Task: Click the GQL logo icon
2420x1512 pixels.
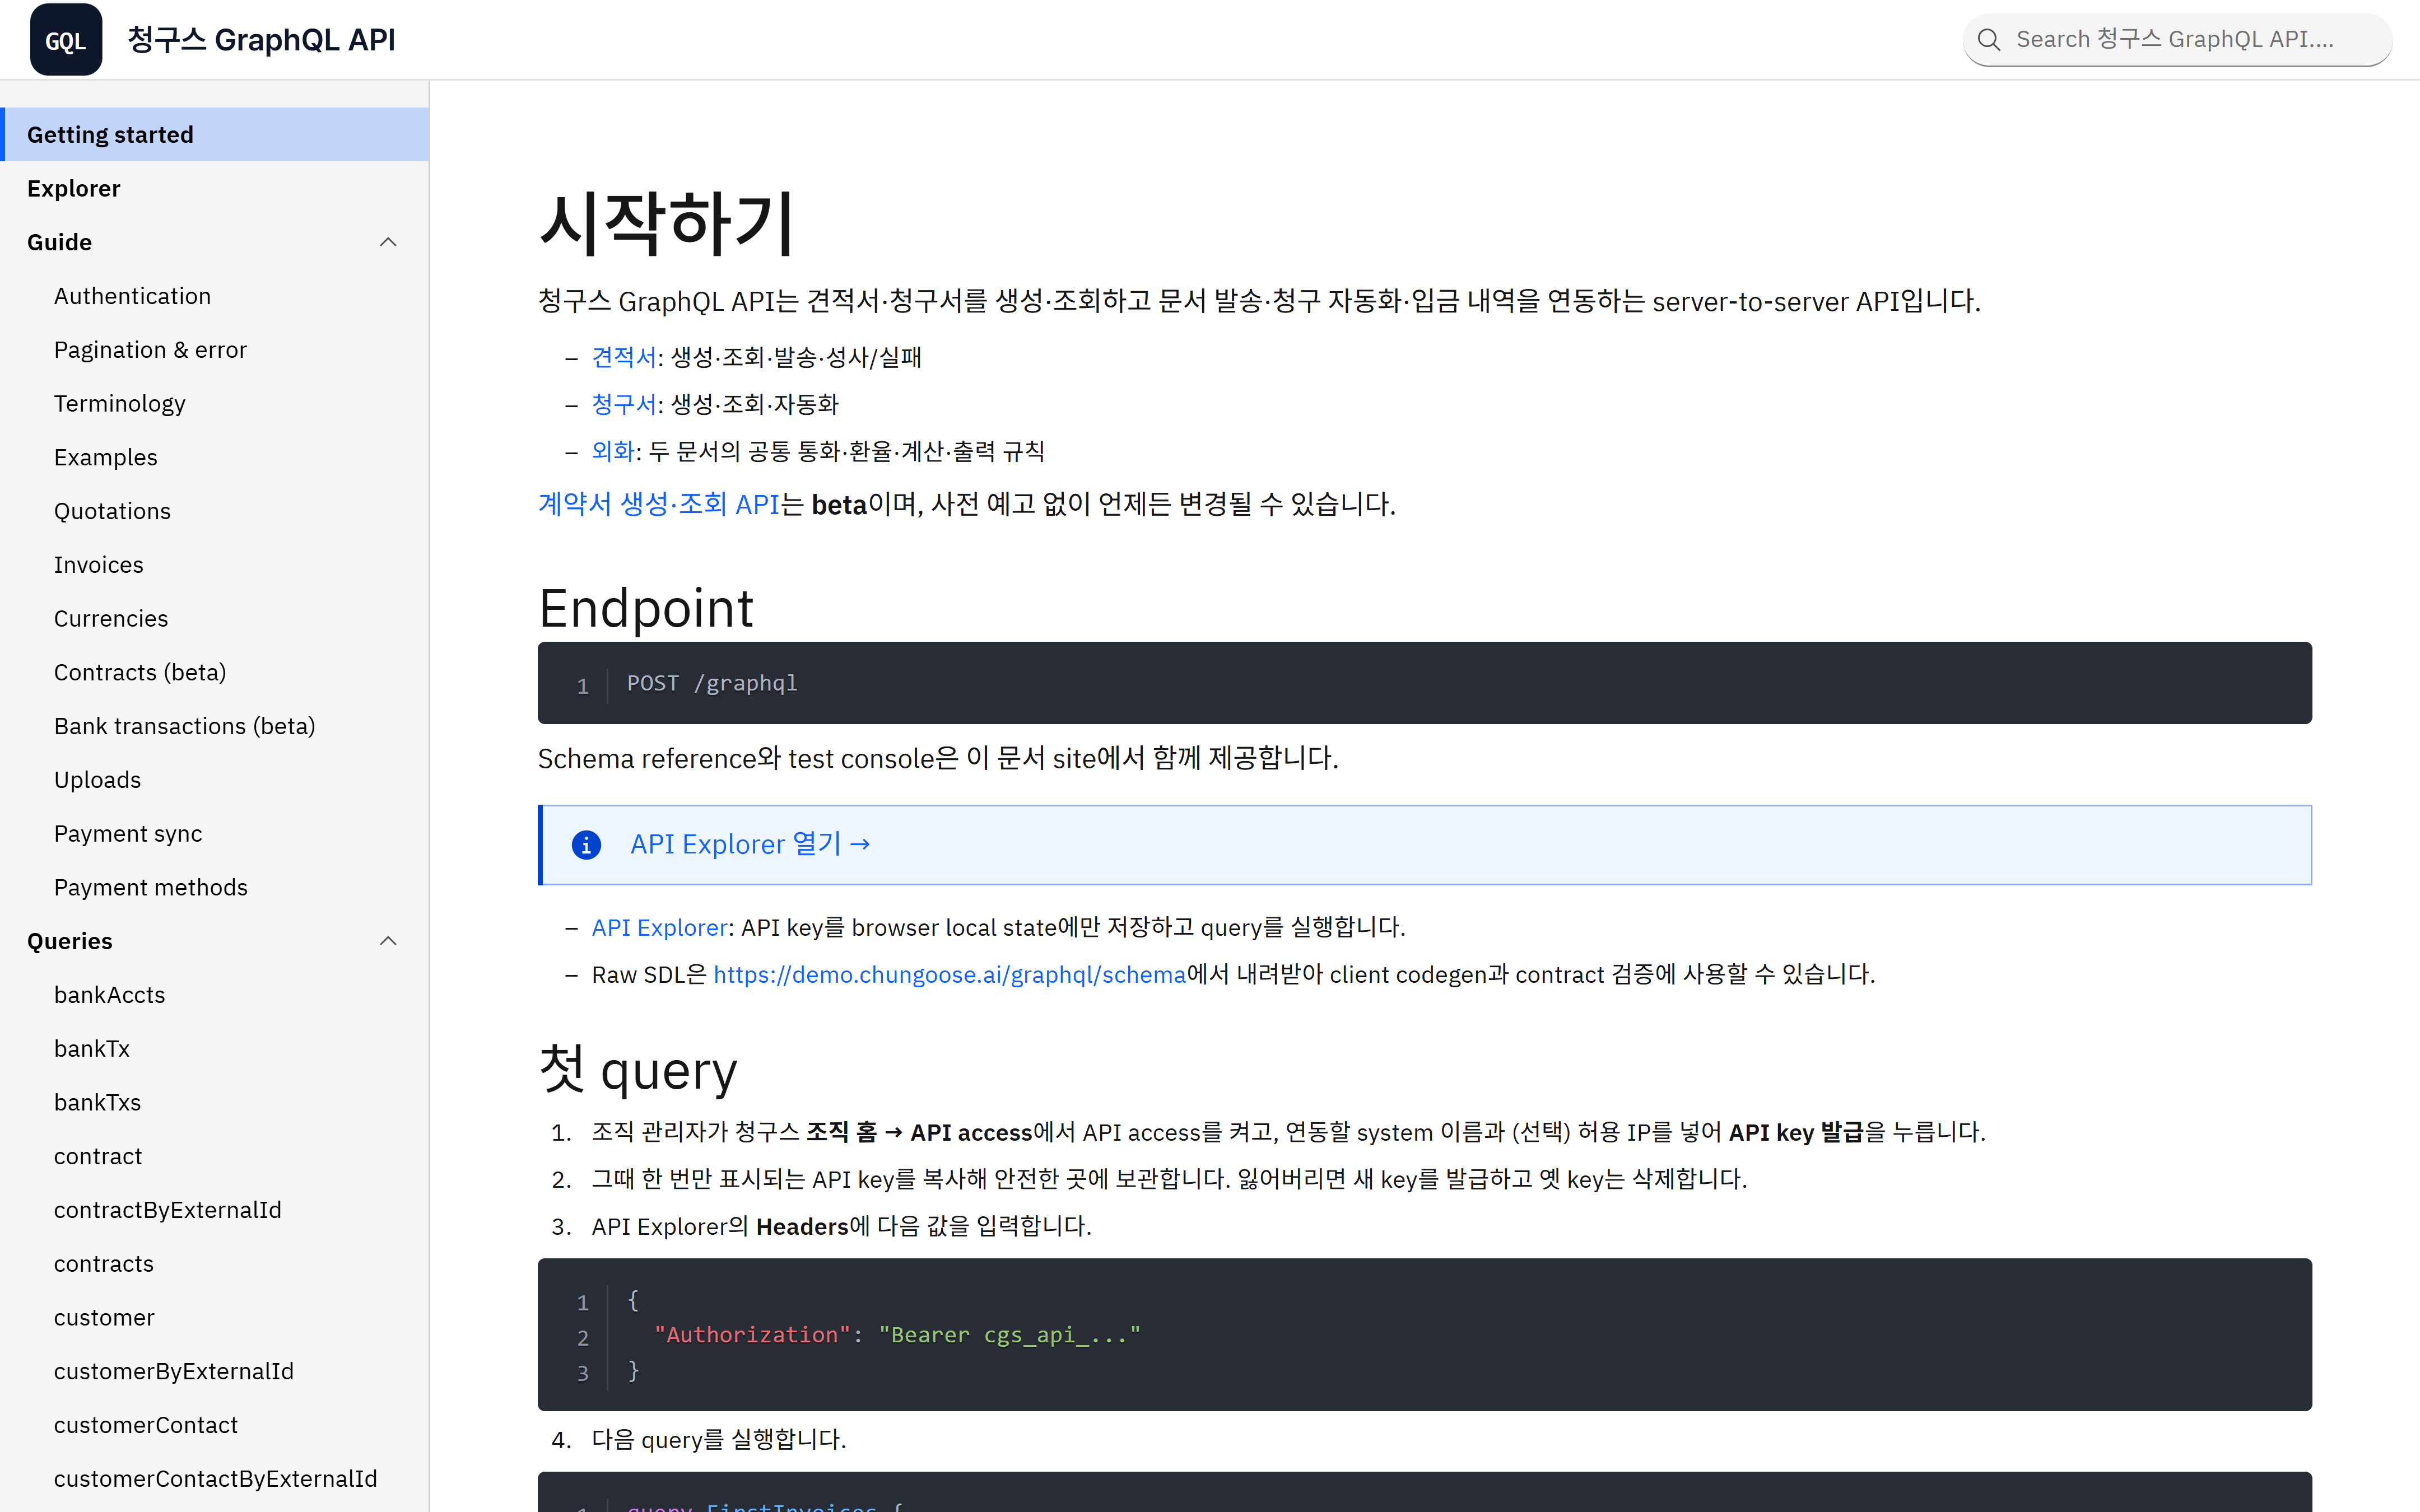Action: point(66,40)
